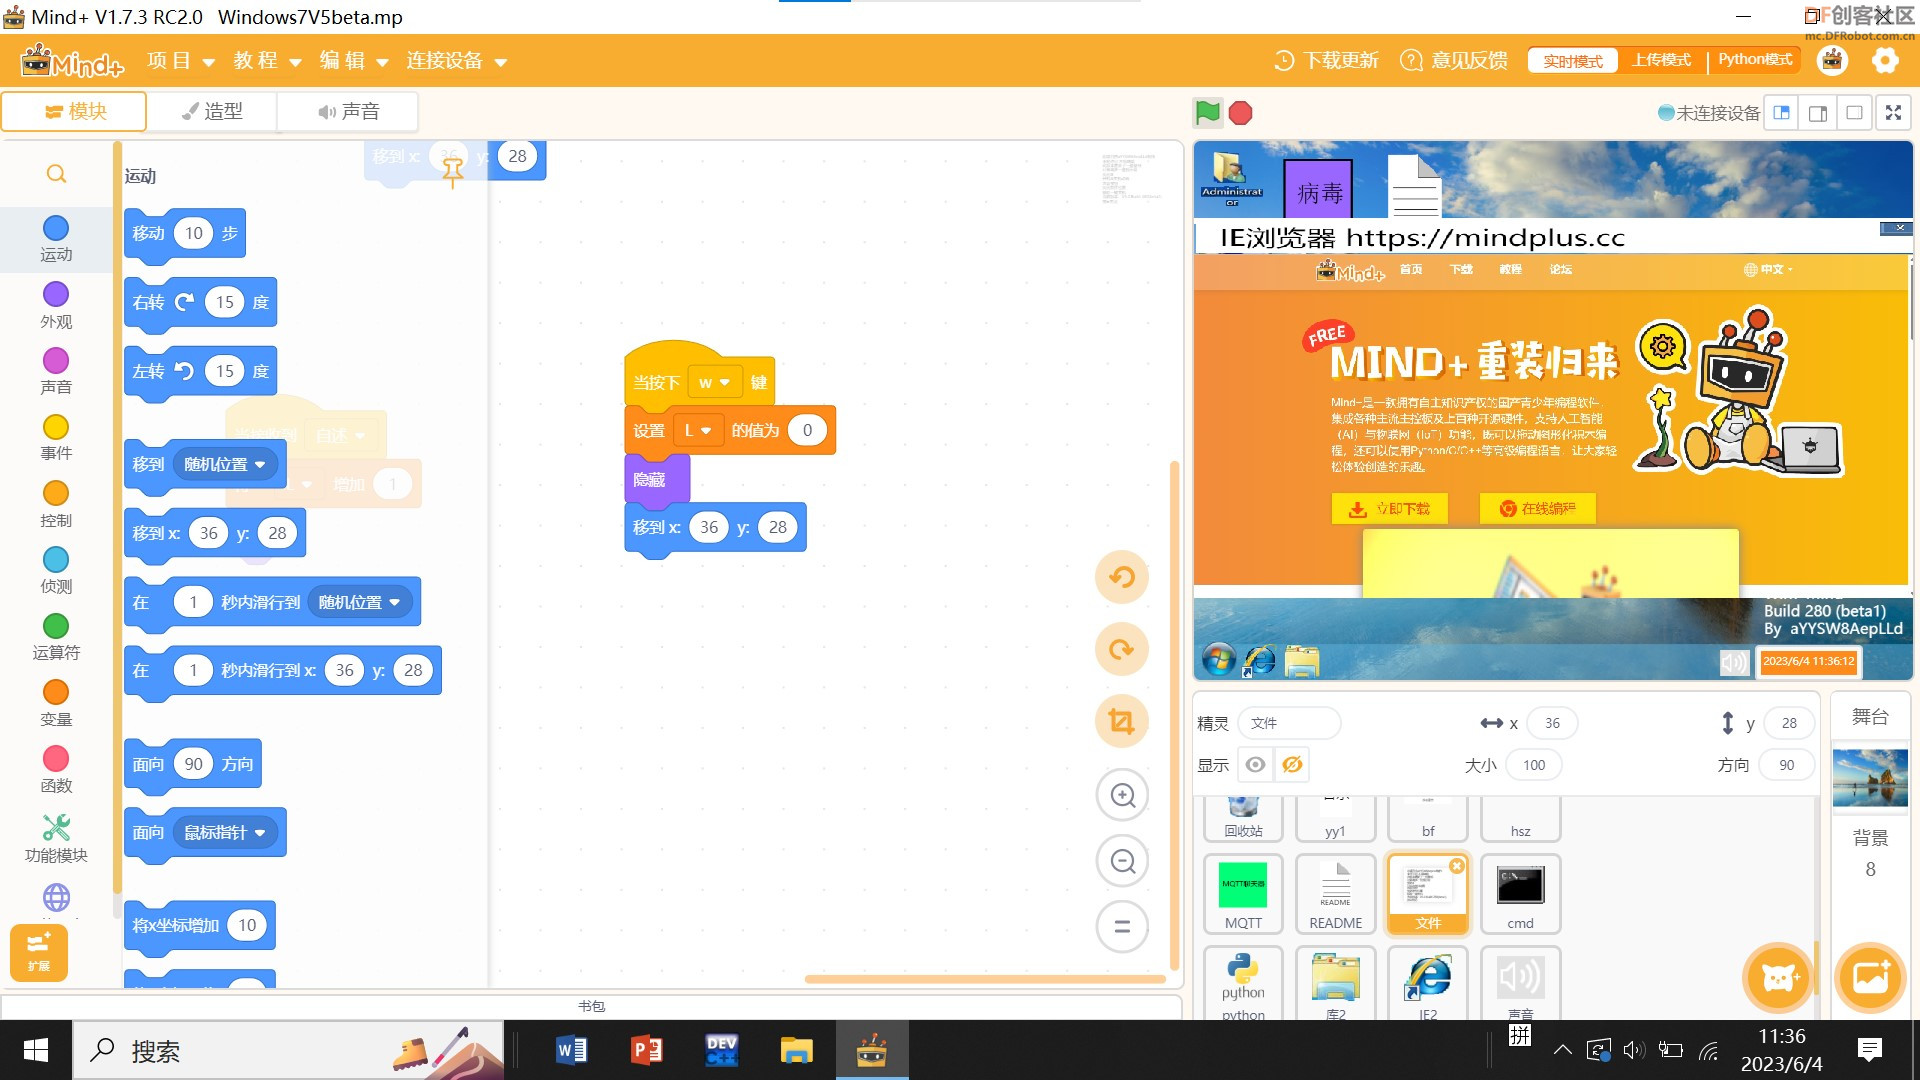The image size is (1920, 1080).
Task: Add a new sprite with cat button
Action: coord(1780,977)
